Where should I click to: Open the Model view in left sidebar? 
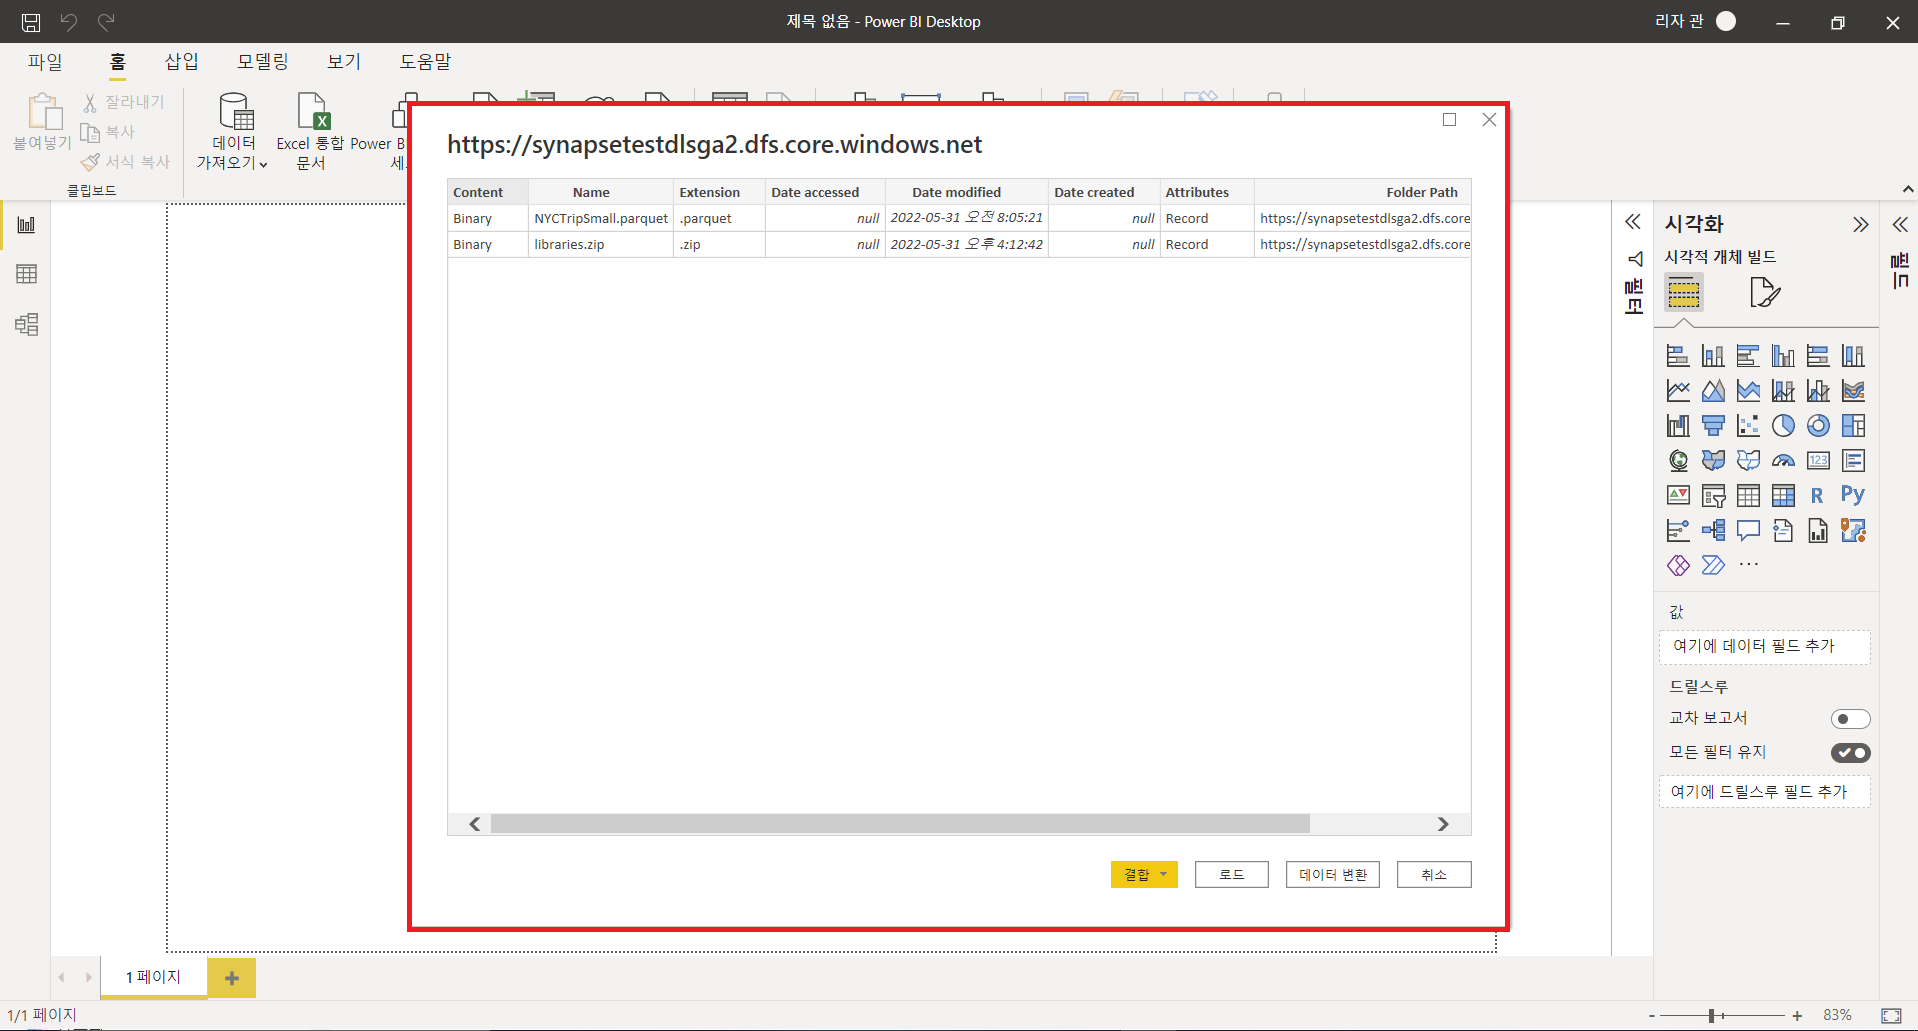click(x=26, y=324)
